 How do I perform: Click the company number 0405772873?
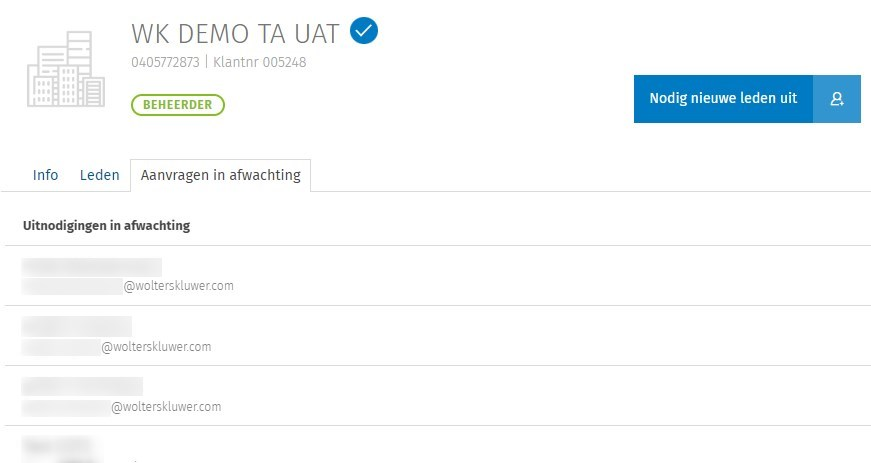(x=165, y=62)
